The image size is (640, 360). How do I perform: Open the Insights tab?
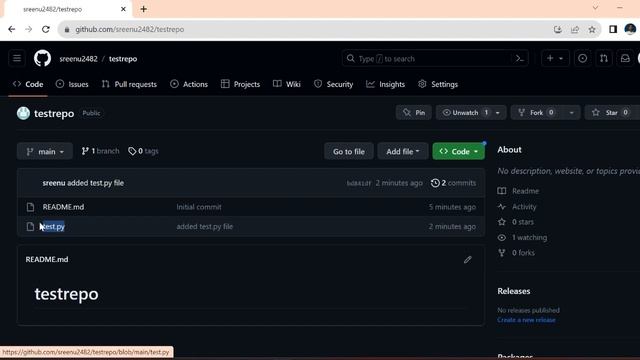[386, 84]
